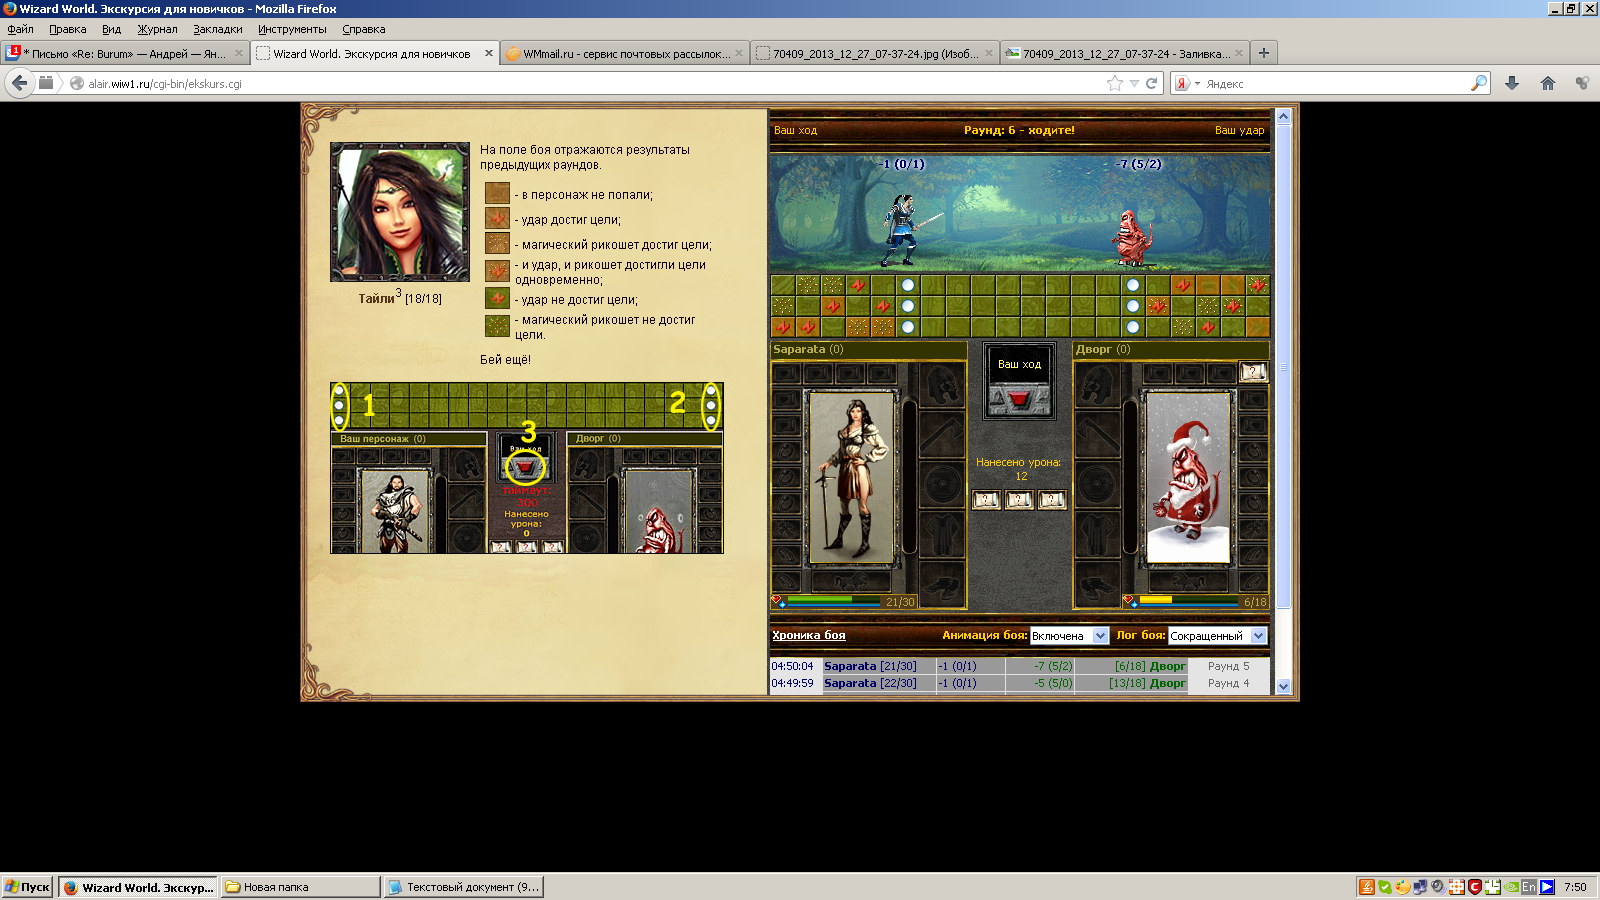Open the Правка menu
The image size is (1600, 900).
[67, 29]
